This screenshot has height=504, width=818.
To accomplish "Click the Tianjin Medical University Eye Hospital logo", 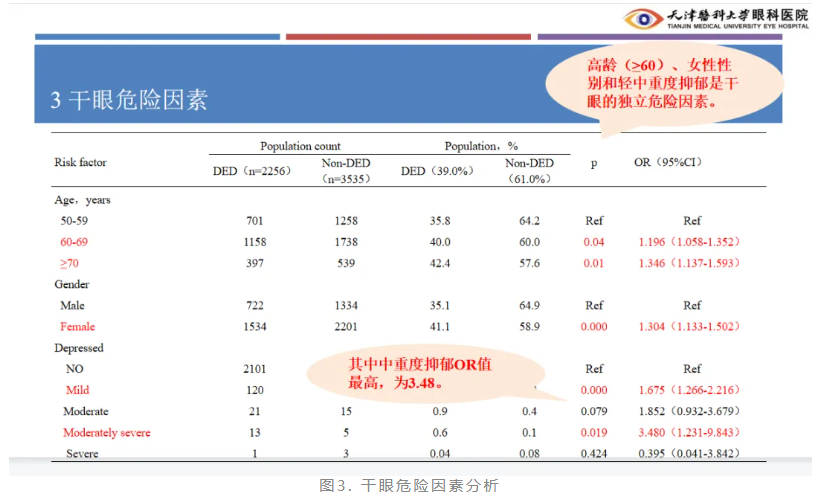I will click(x=713, y=18).
